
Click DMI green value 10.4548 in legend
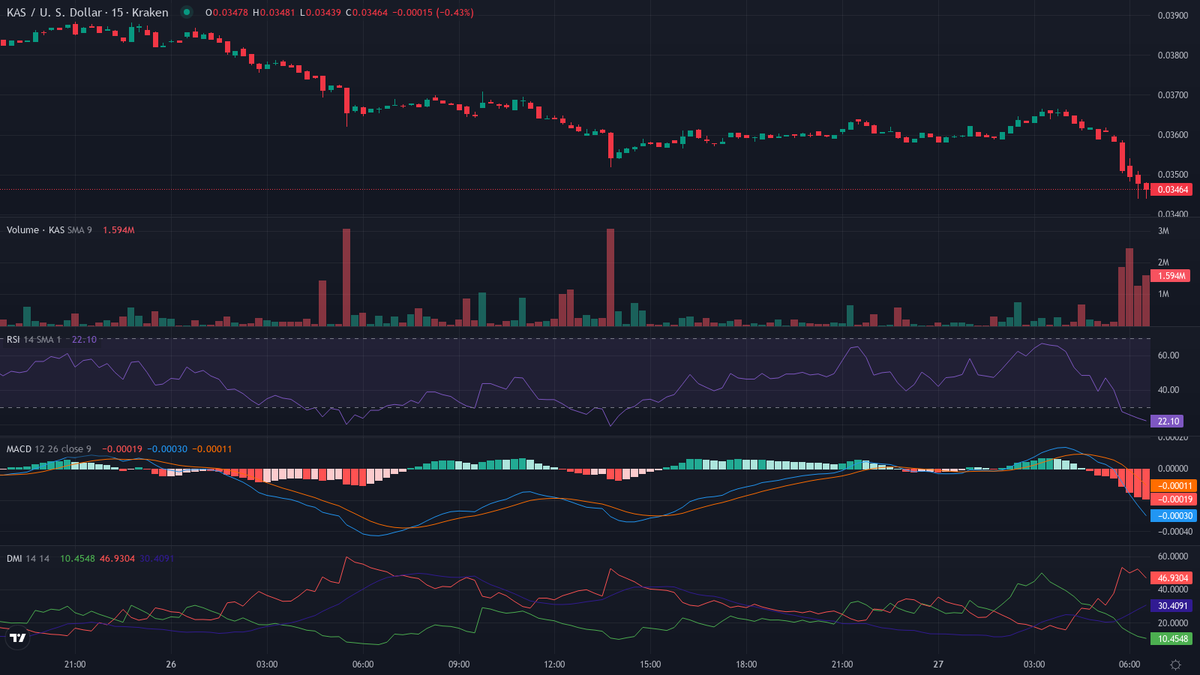click(77, 558)
